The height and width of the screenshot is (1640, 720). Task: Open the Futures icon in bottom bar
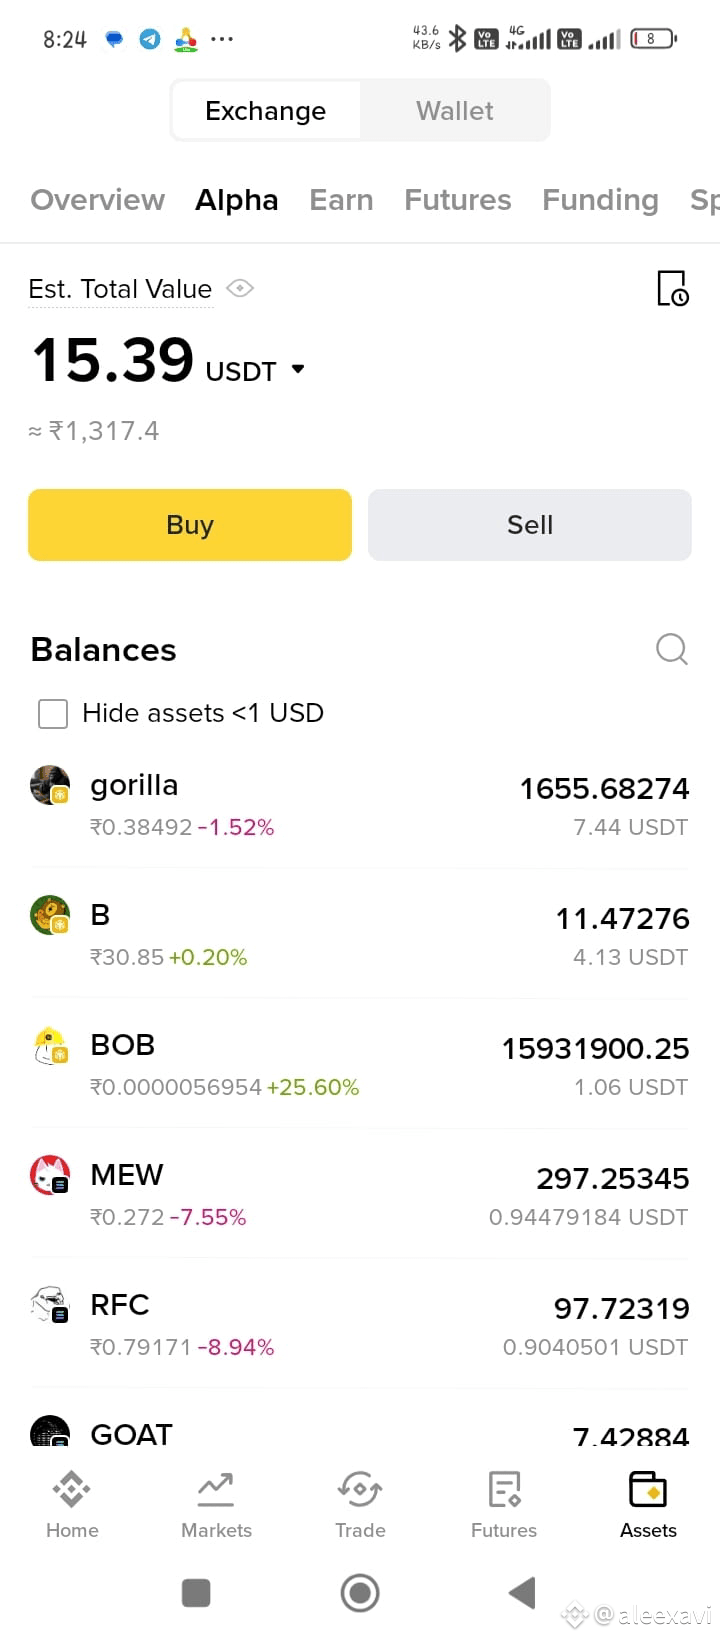pos(504,1489)
